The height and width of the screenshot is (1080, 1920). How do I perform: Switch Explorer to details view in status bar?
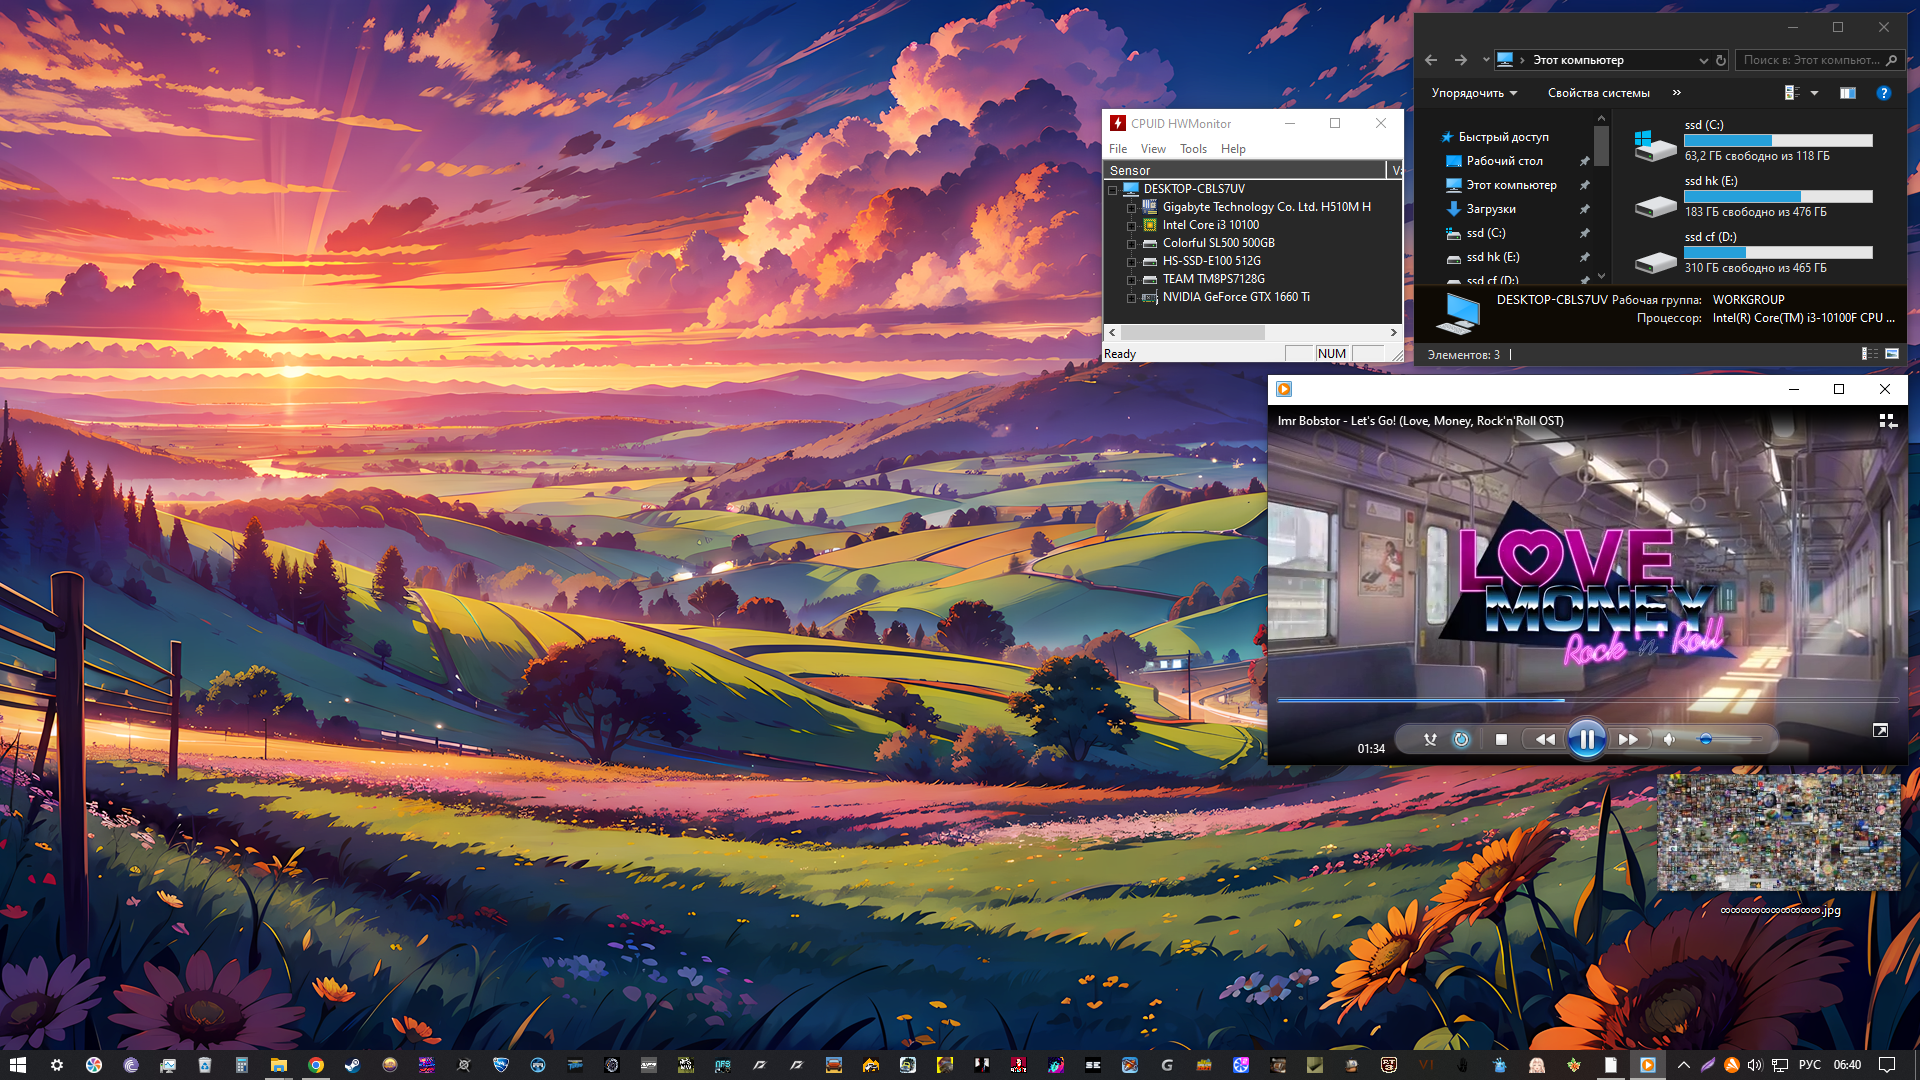coord(1869,354)
